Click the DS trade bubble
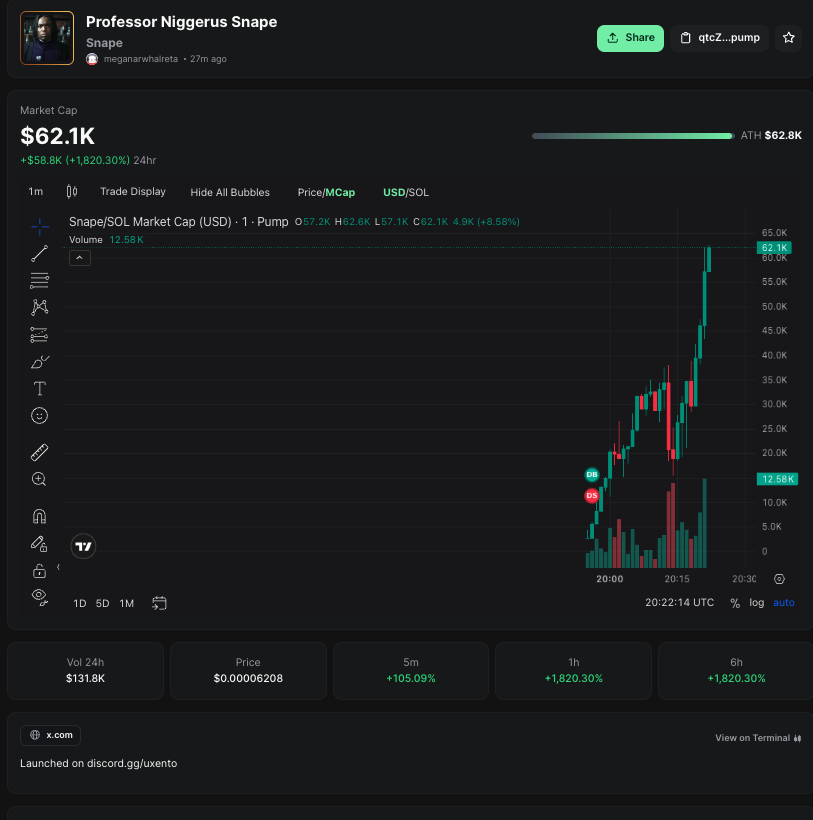Screen dimensions: 813x820 point(592,495)
